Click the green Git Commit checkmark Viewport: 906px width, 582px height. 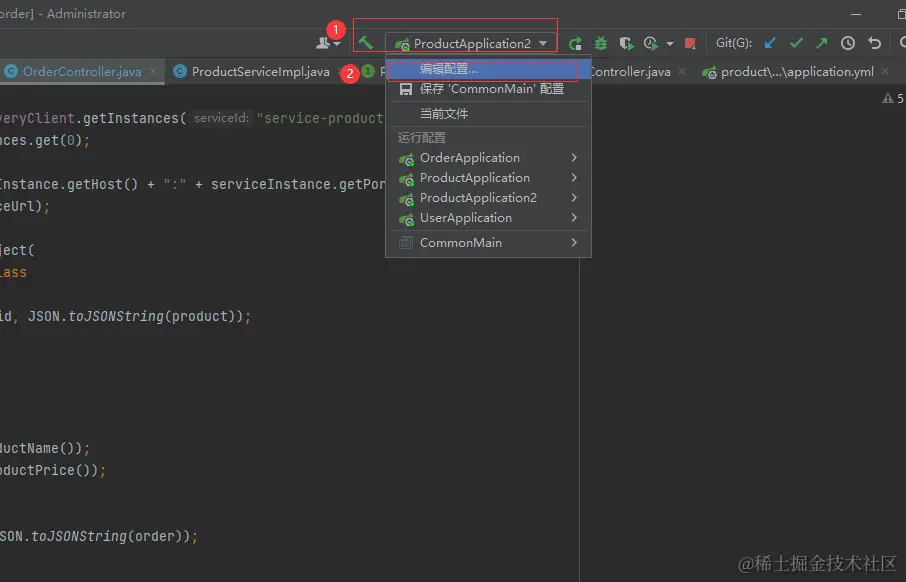coord(796,43)
